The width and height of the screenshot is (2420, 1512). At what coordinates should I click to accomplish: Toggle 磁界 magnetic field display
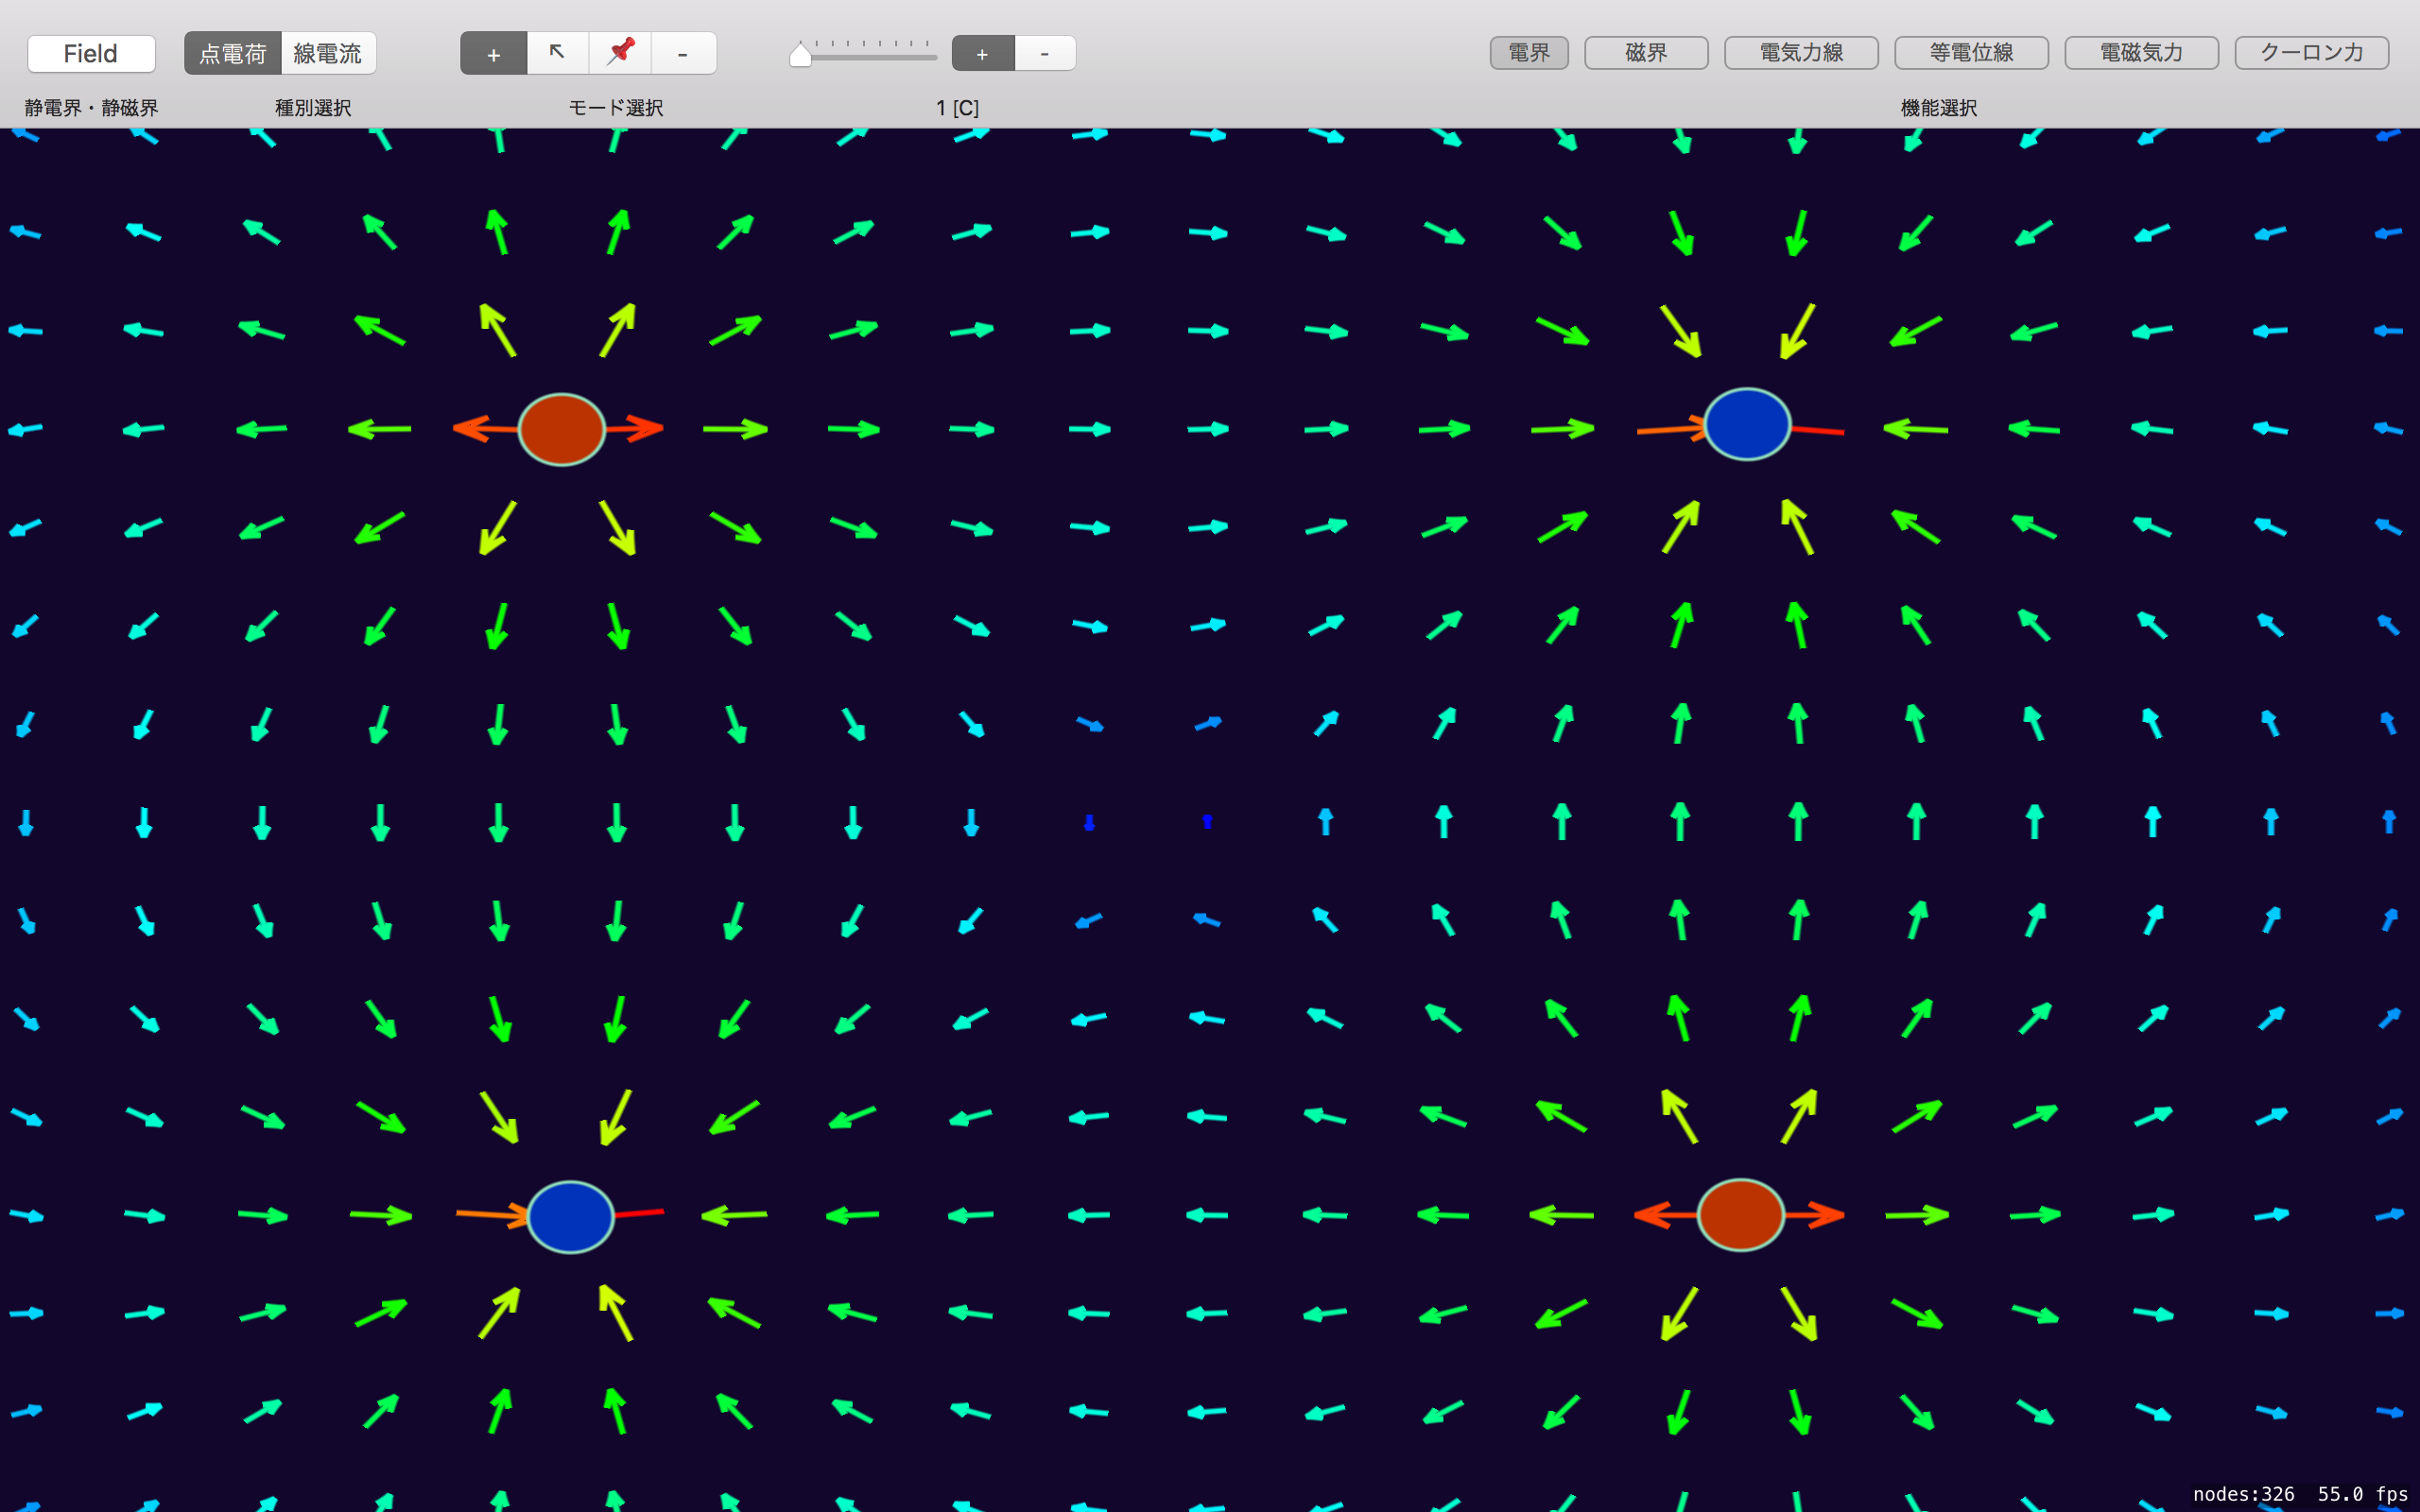(1646, 53)
